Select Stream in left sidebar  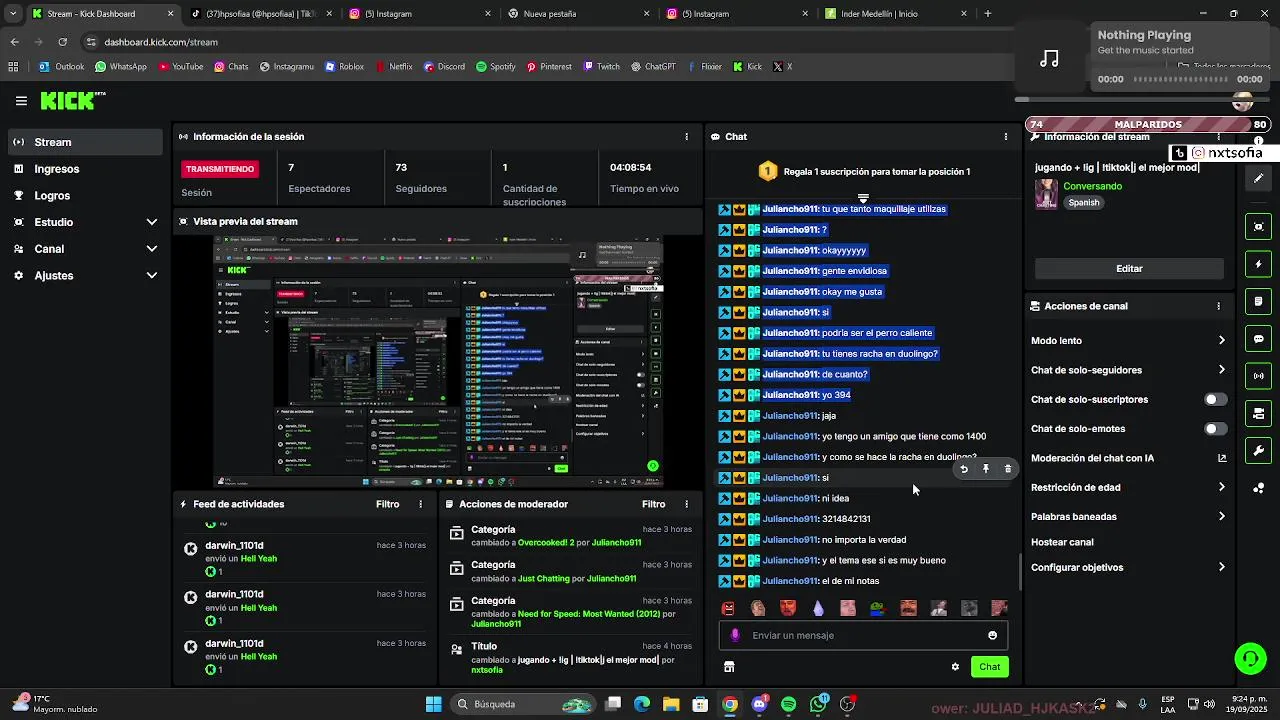coord(86,143)
